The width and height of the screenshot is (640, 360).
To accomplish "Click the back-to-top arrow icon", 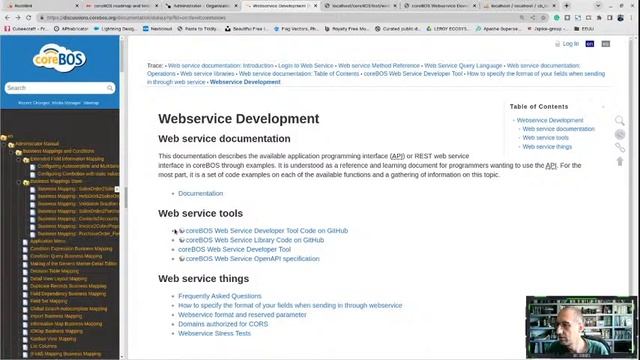I will coord(620,161).
